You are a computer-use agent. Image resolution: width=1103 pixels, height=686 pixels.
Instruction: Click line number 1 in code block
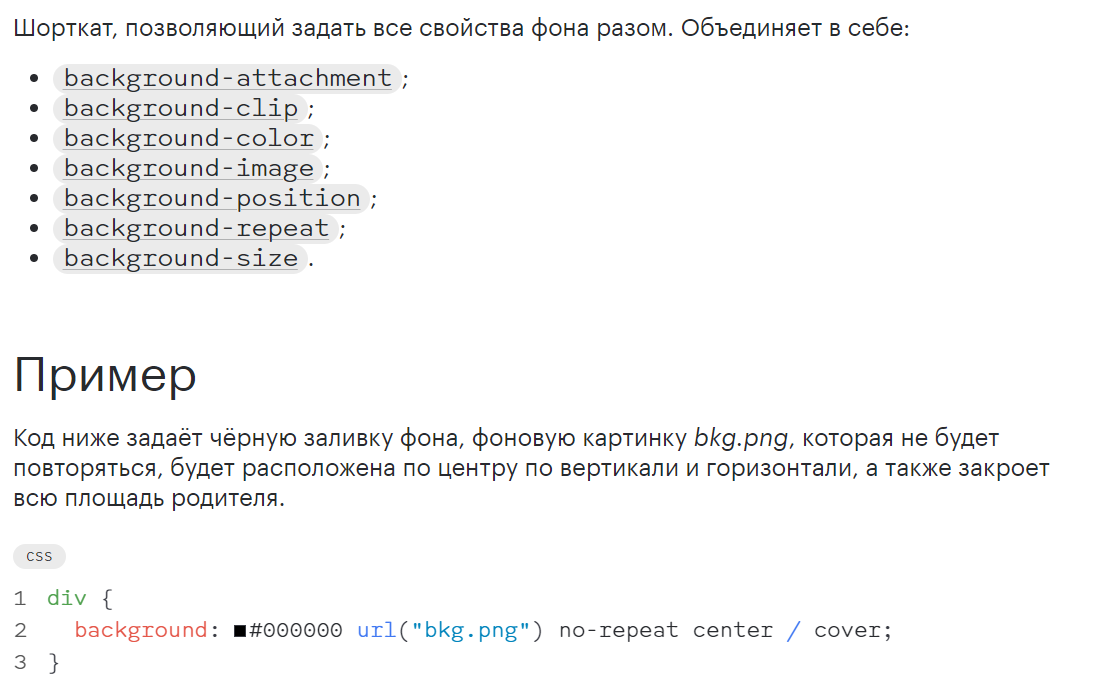pos(20,599)
